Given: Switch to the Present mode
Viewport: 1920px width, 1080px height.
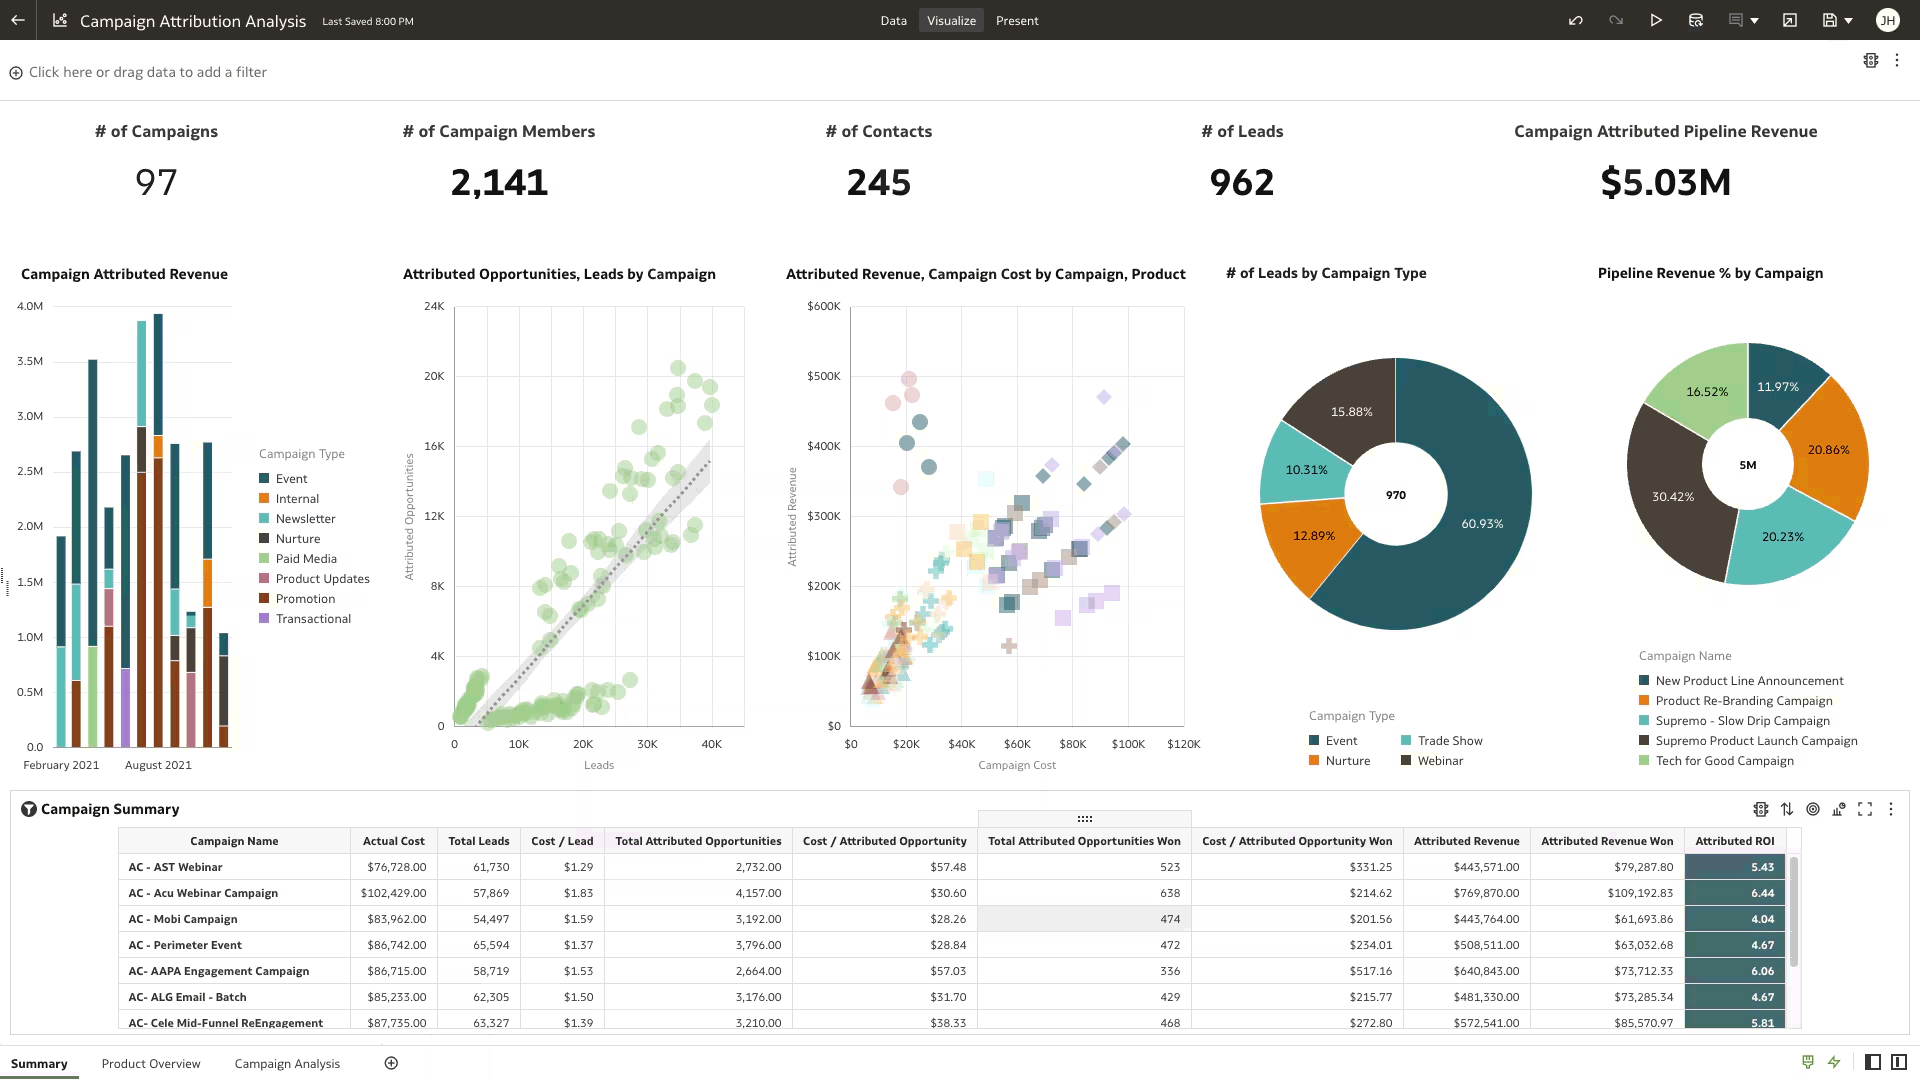Looking at the screenshot, I should (x=1017, y=20).
